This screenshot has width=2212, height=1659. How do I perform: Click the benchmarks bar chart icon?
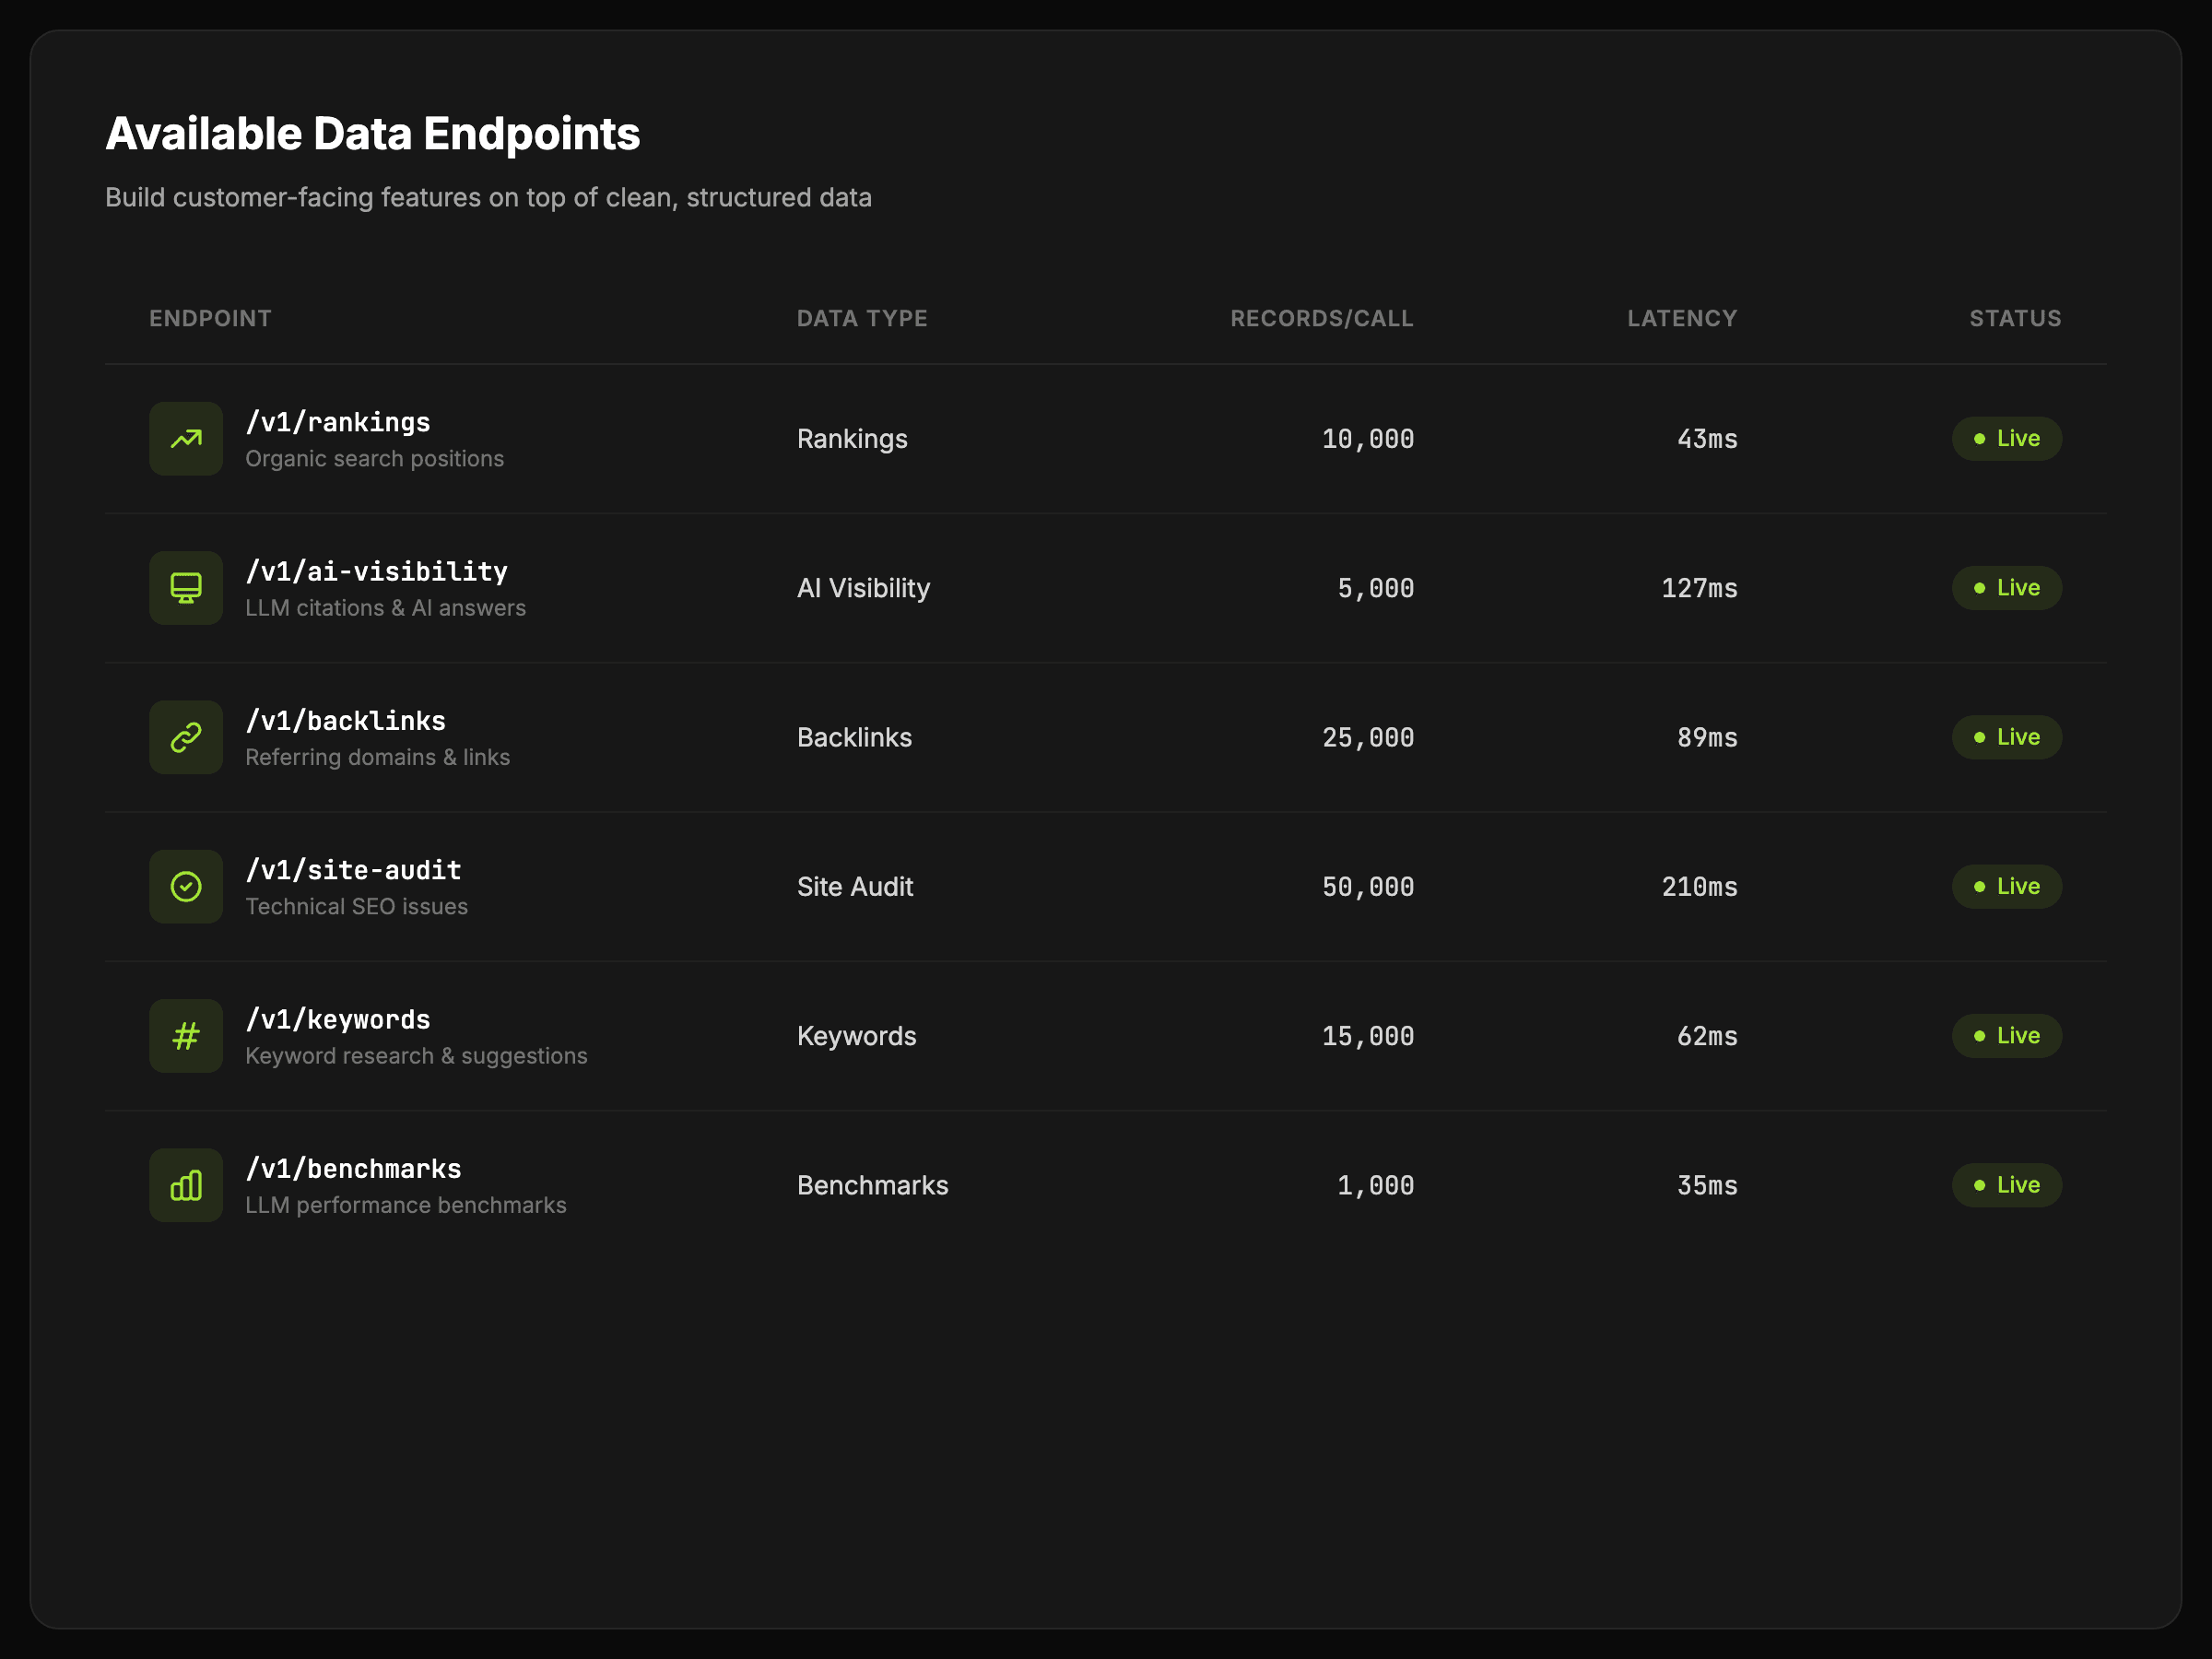186,1185
